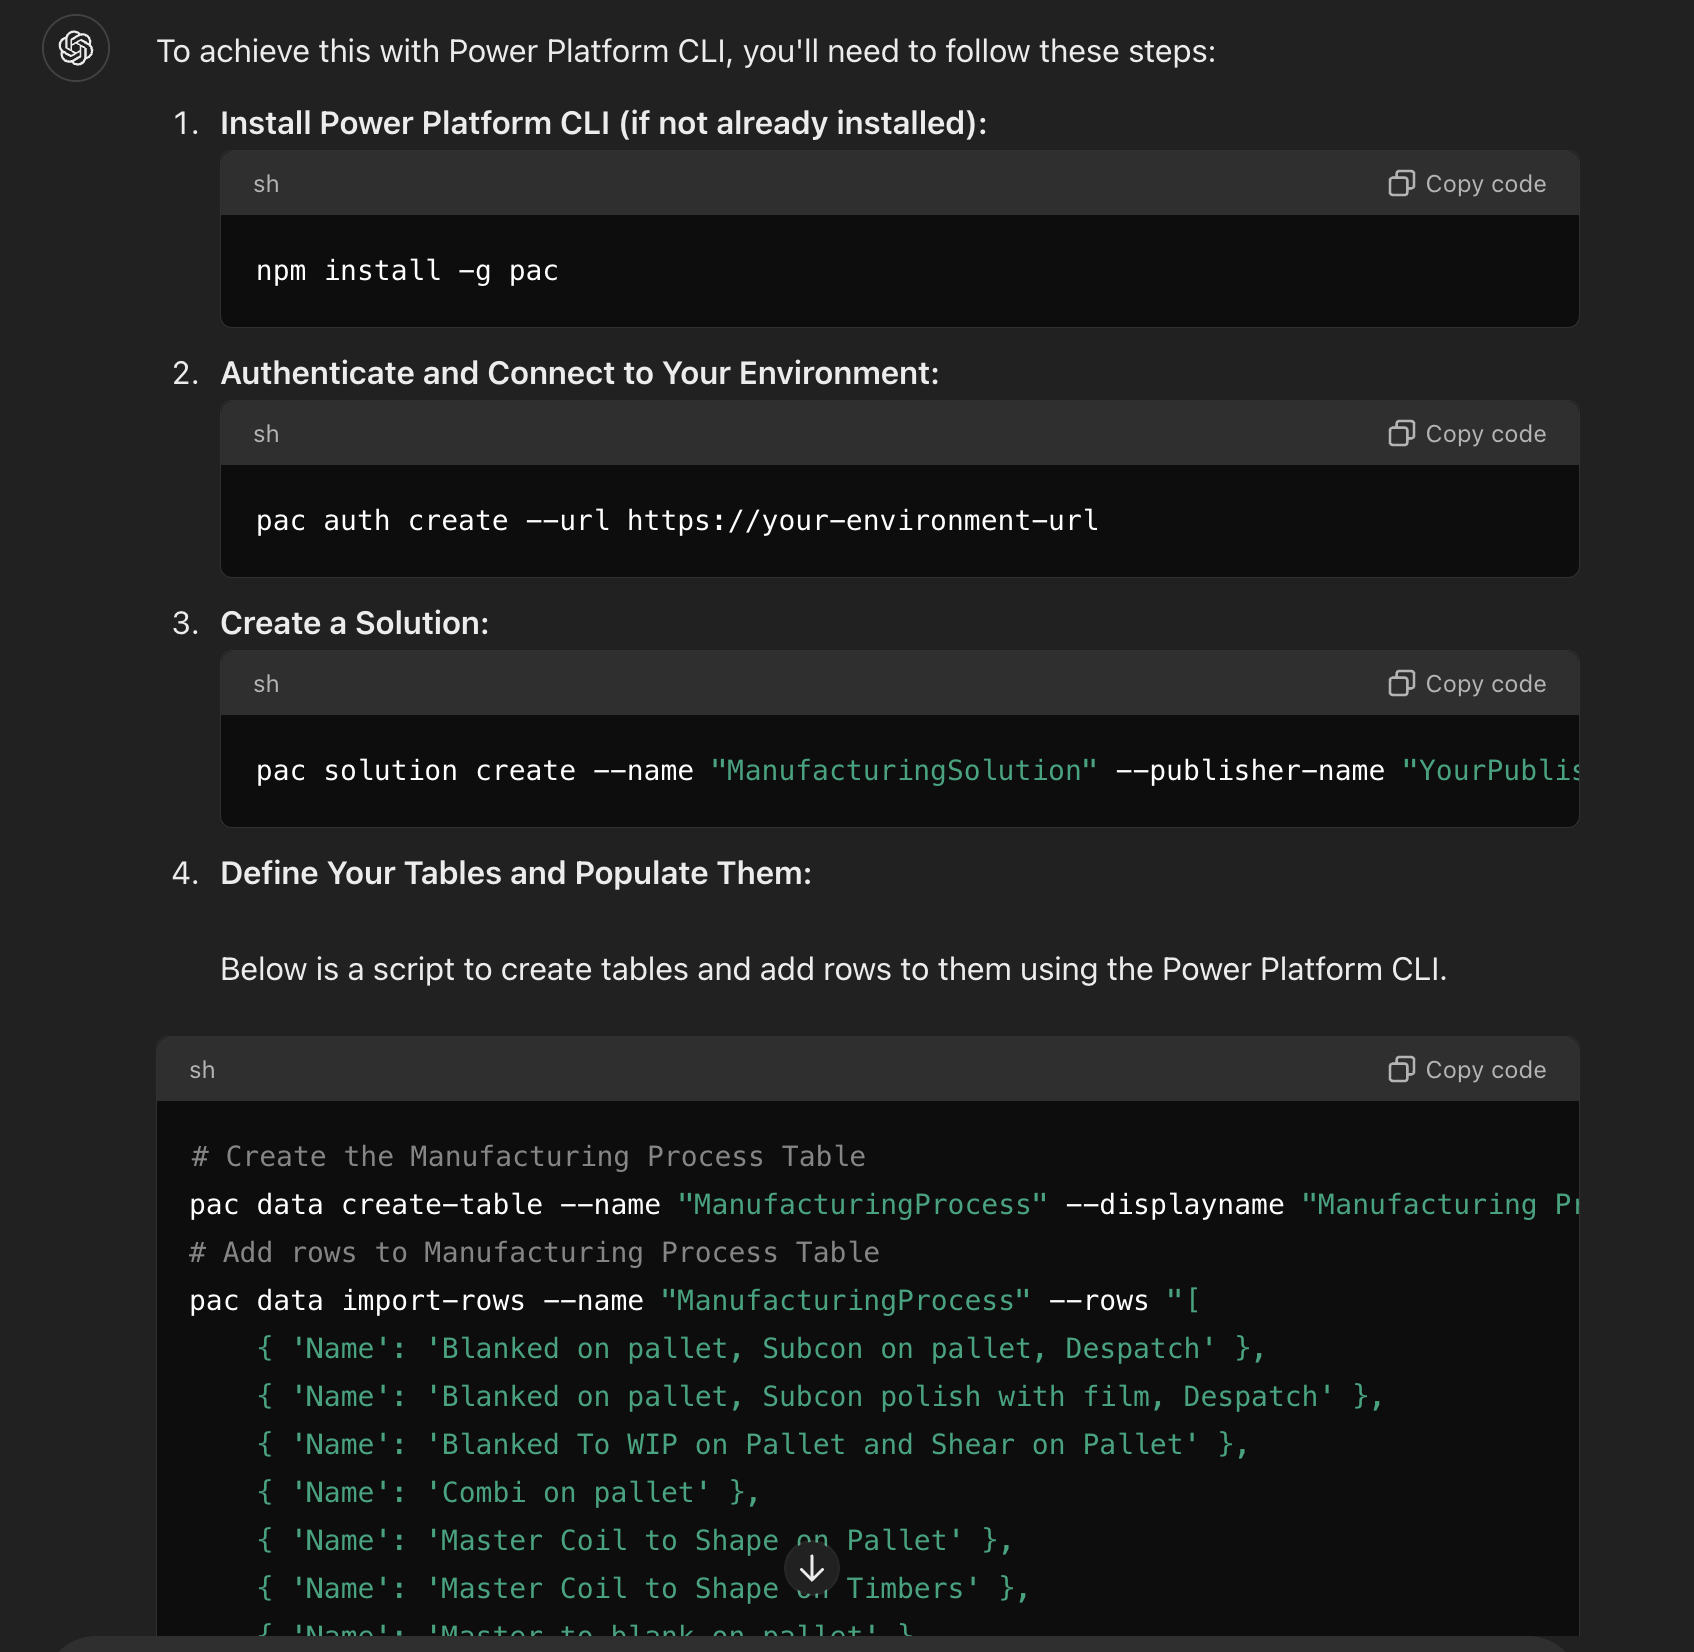Copy code for pac auth create command
Image resolution: width=1694 pixels, height=1652 pixels.
tap(1467, 434)
